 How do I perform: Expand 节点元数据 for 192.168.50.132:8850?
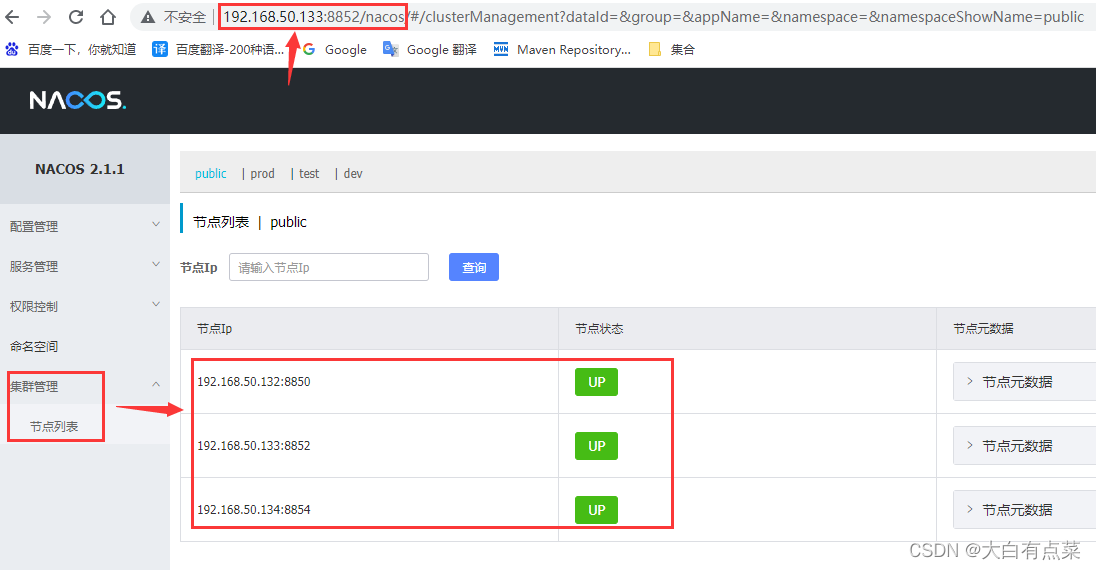point(1024,382)
